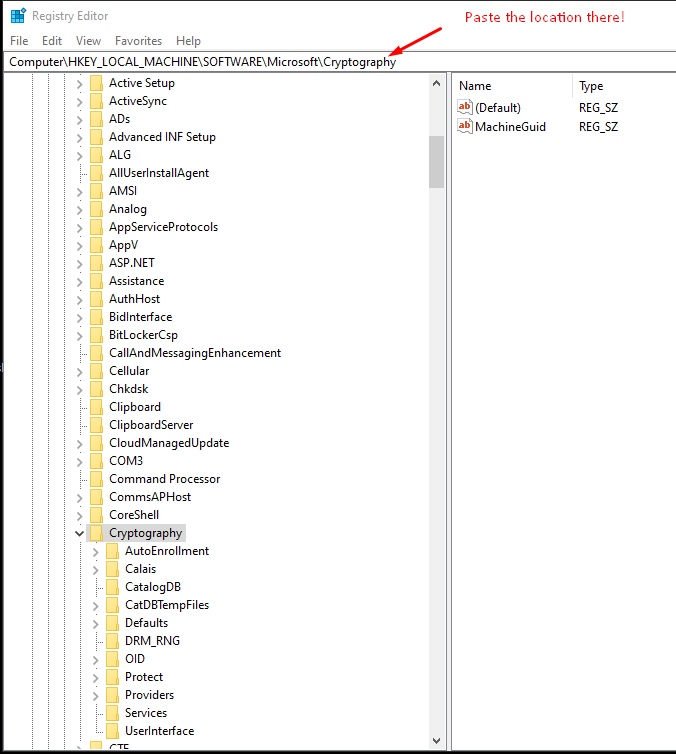Select the MachineGuid value name
This screenshot has width=676, height=754.
point(510,126)
